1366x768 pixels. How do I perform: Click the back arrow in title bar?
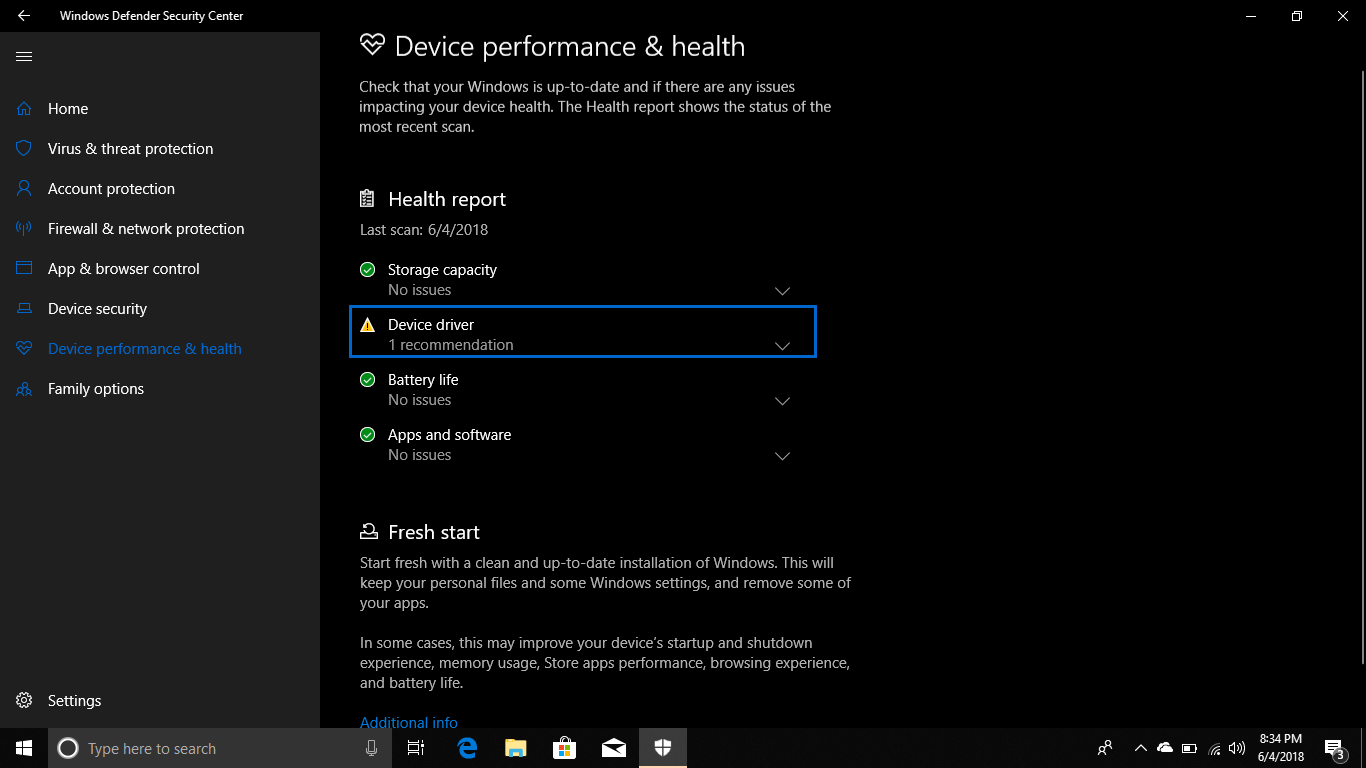[x=24, y=16]
